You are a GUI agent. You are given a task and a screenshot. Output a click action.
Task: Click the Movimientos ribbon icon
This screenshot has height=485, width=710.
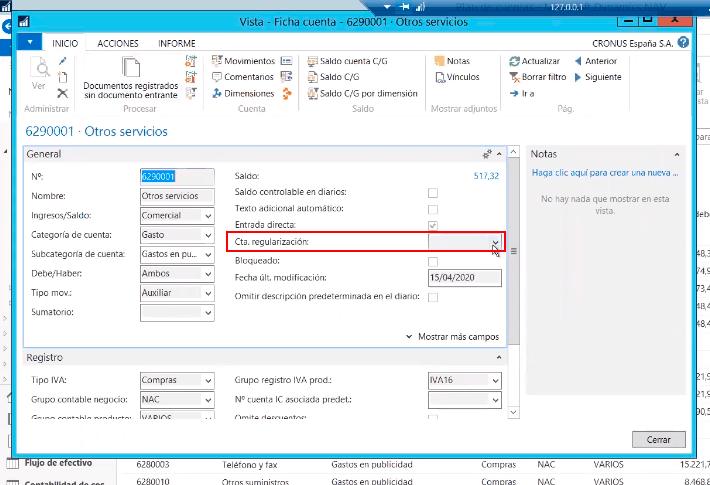(243, 61)
